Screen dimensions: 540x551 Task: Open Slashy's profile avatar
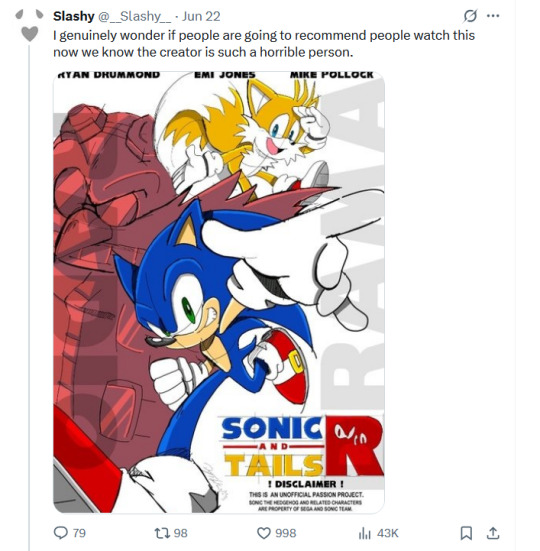(30, 25)
